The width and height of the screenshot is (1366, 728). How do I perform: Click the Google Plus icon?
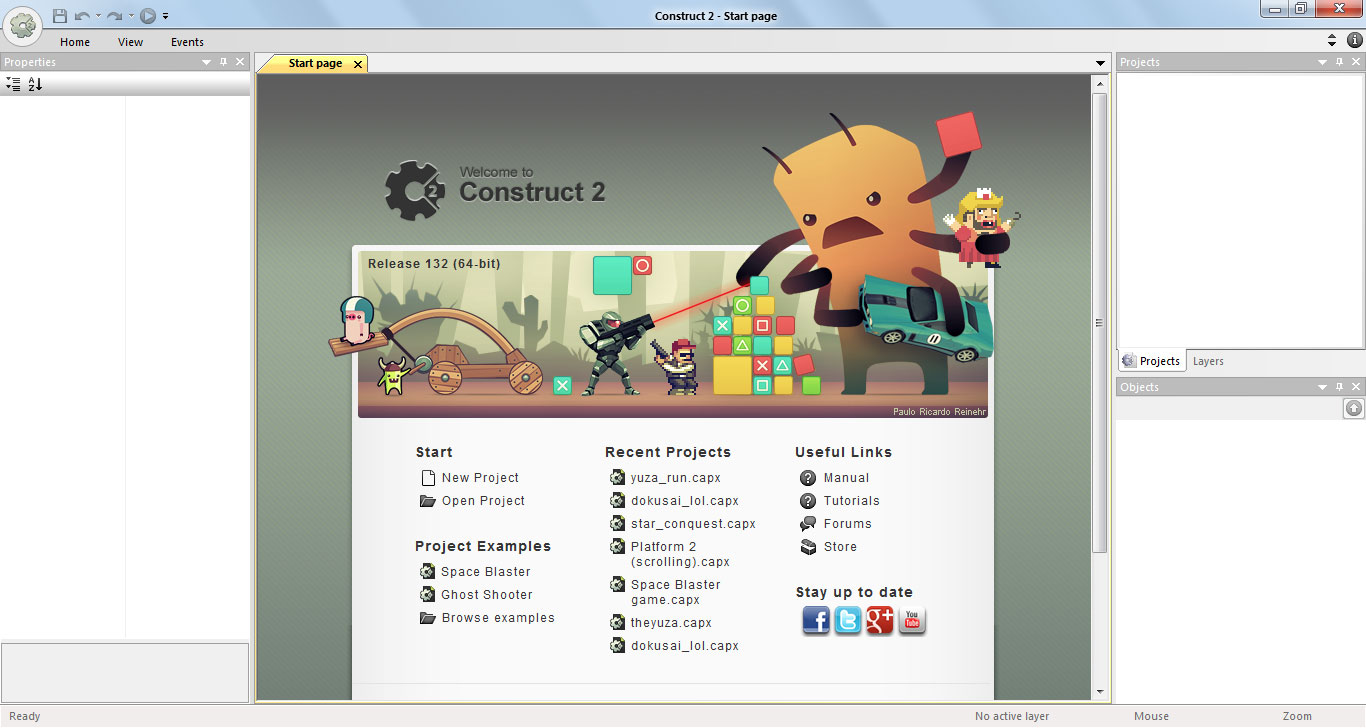coord(880,621)
